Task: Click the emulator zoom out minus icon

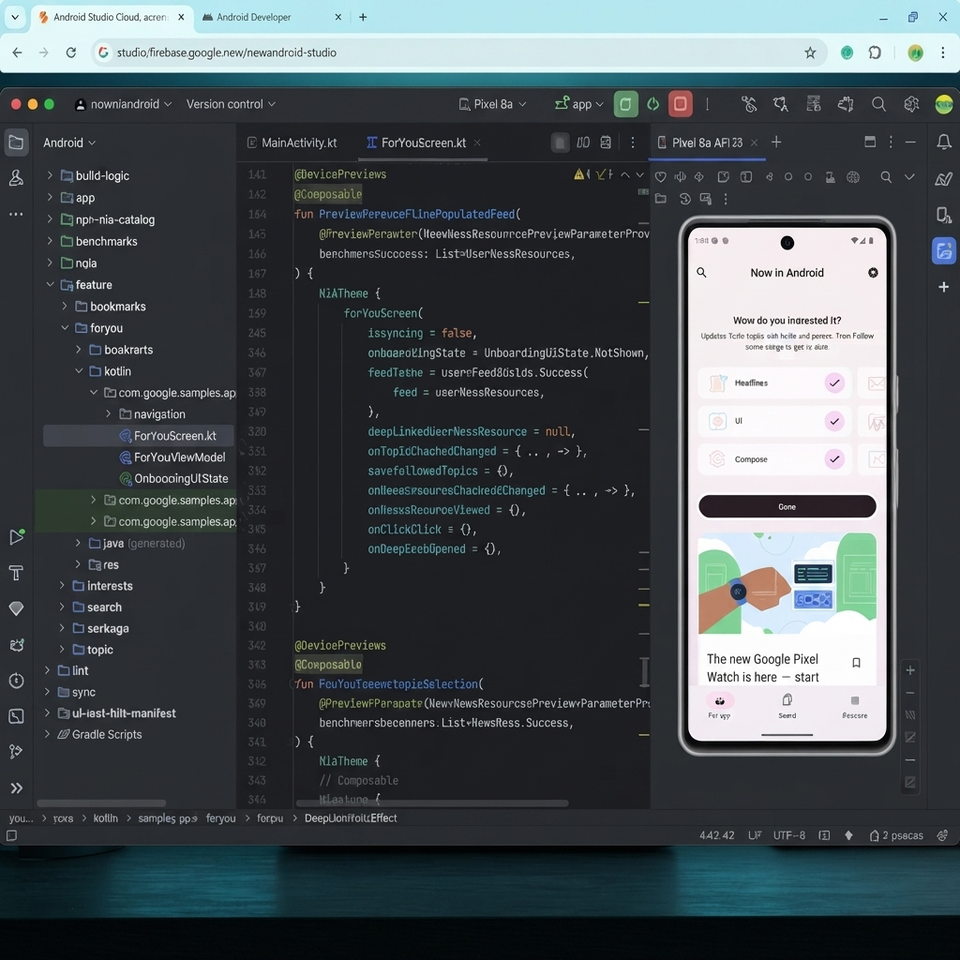Action: click(910, 693)
